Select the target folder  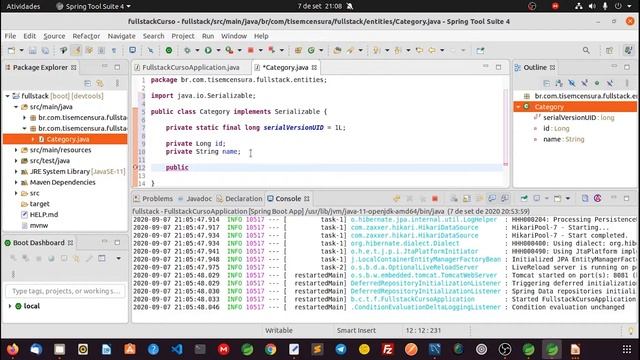pos(39,204)
